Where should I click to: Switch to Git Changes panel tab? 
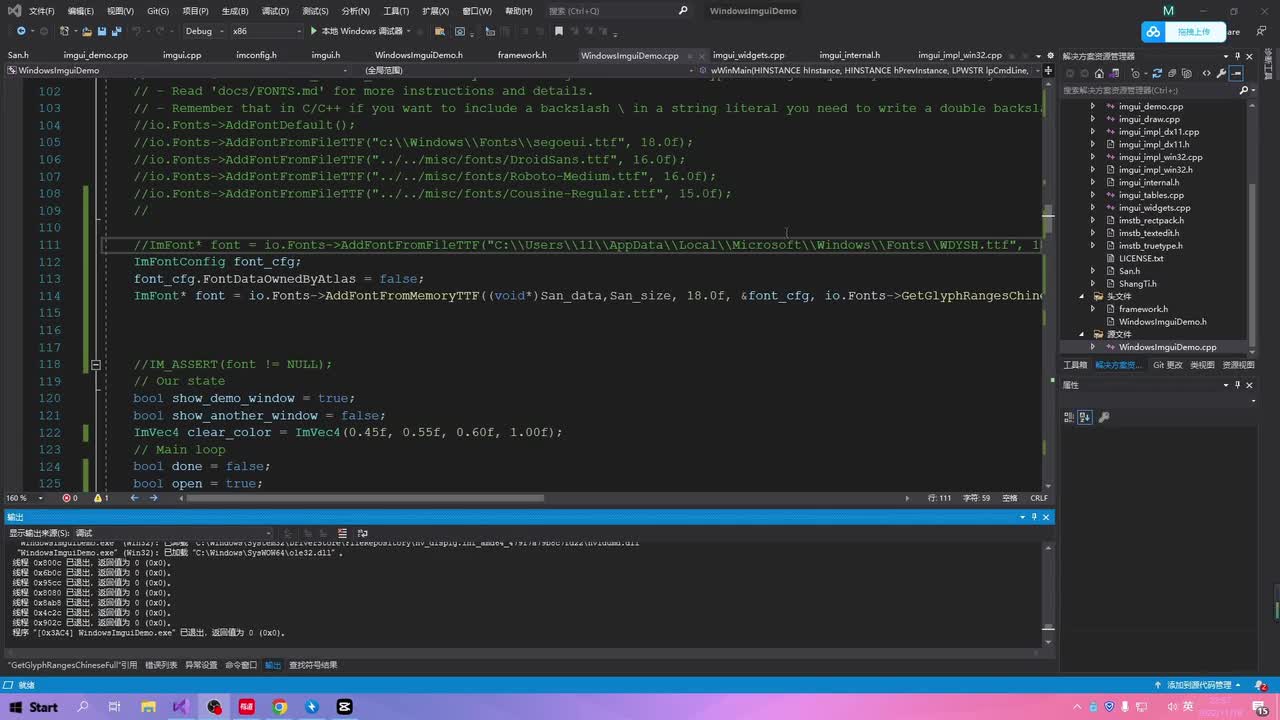[1167, 365]
